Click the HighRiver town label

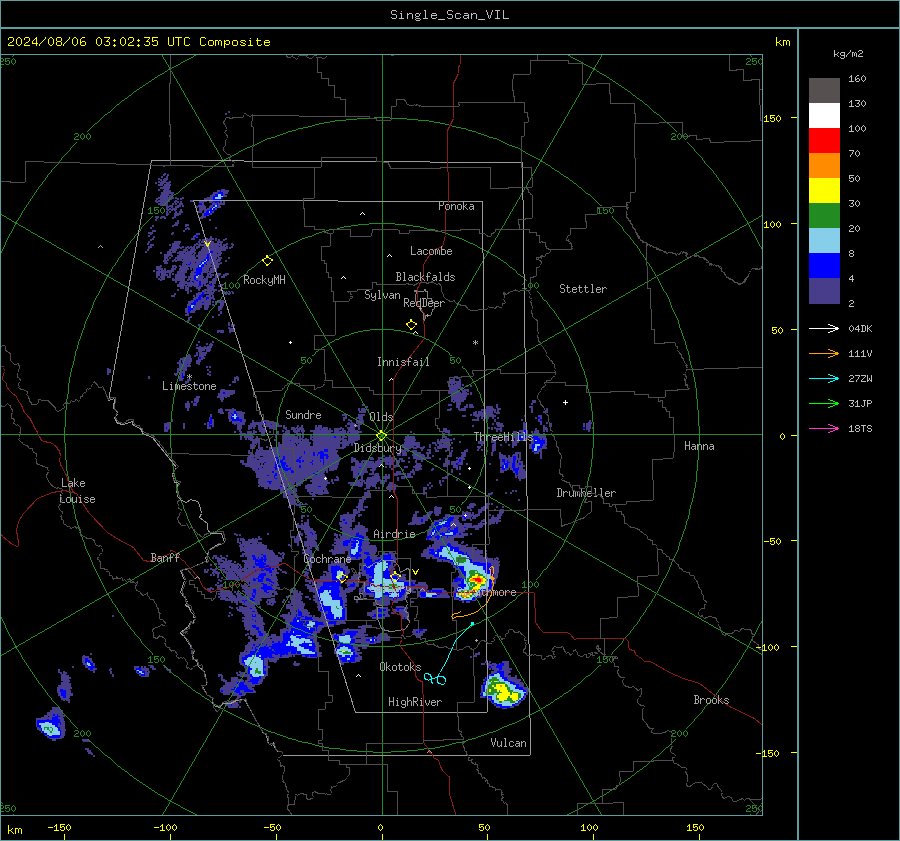click(415, 702)
